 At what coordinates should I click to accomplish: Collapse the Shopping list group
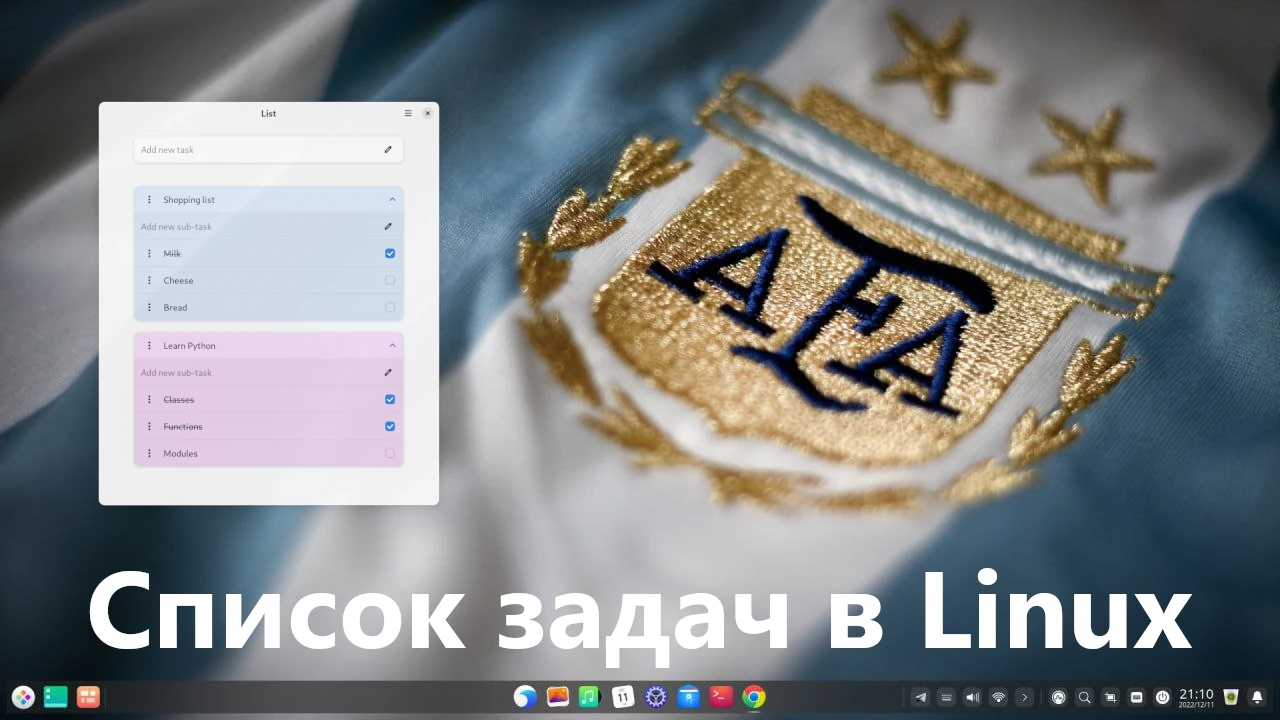pyautogui.click(x=392, y=199)
